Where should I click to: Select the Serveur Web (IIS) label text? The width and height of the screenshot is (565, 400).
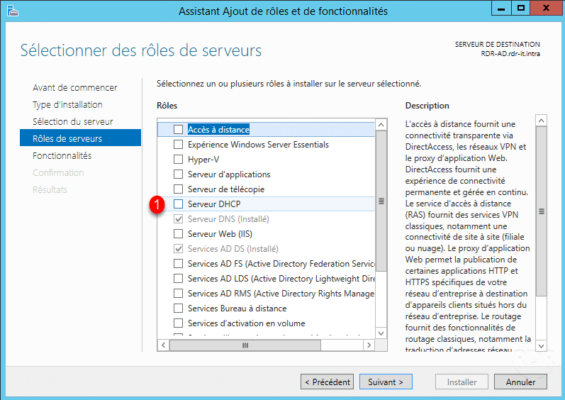click(220, 234)
